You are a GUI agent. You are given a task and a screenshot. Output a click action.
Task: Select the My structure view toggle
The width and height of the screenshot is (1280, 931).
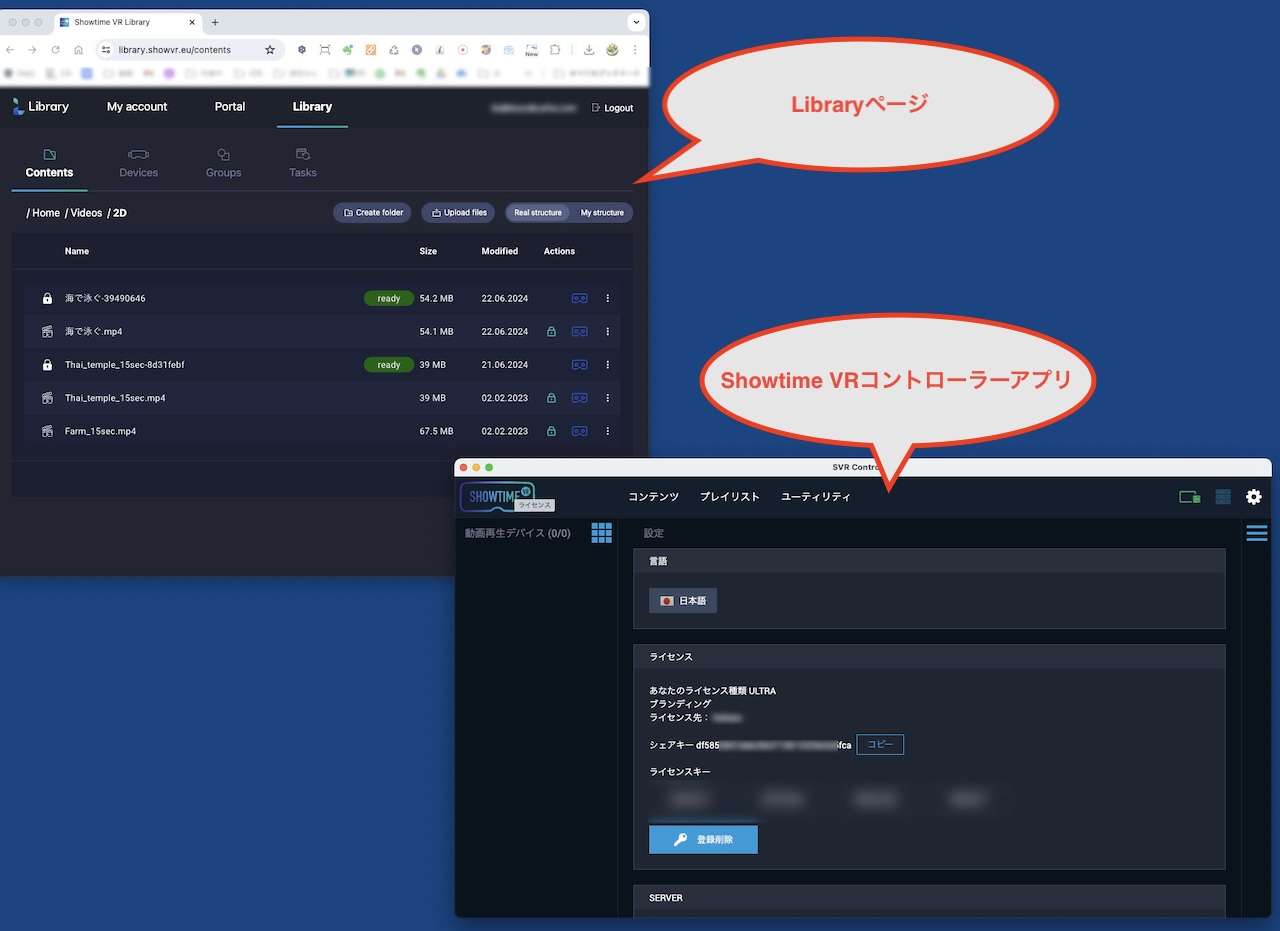pos(602,213)
